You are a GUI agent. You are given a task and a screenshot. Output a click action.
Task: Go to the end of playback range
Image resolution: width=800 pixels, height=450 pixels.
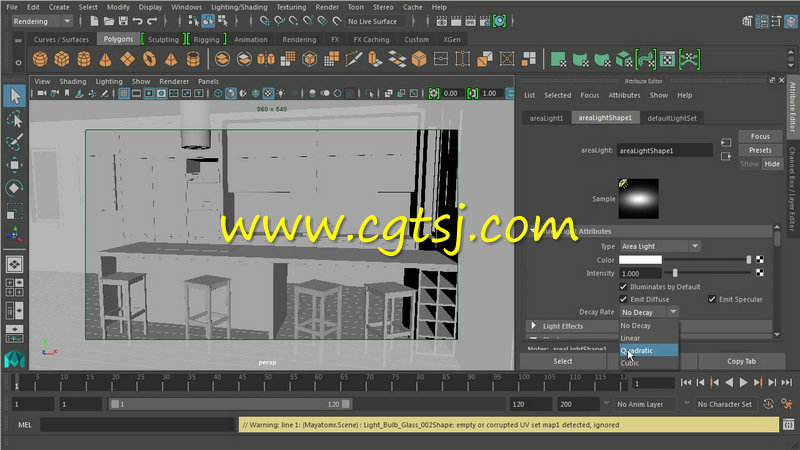(x=787, y=382)
